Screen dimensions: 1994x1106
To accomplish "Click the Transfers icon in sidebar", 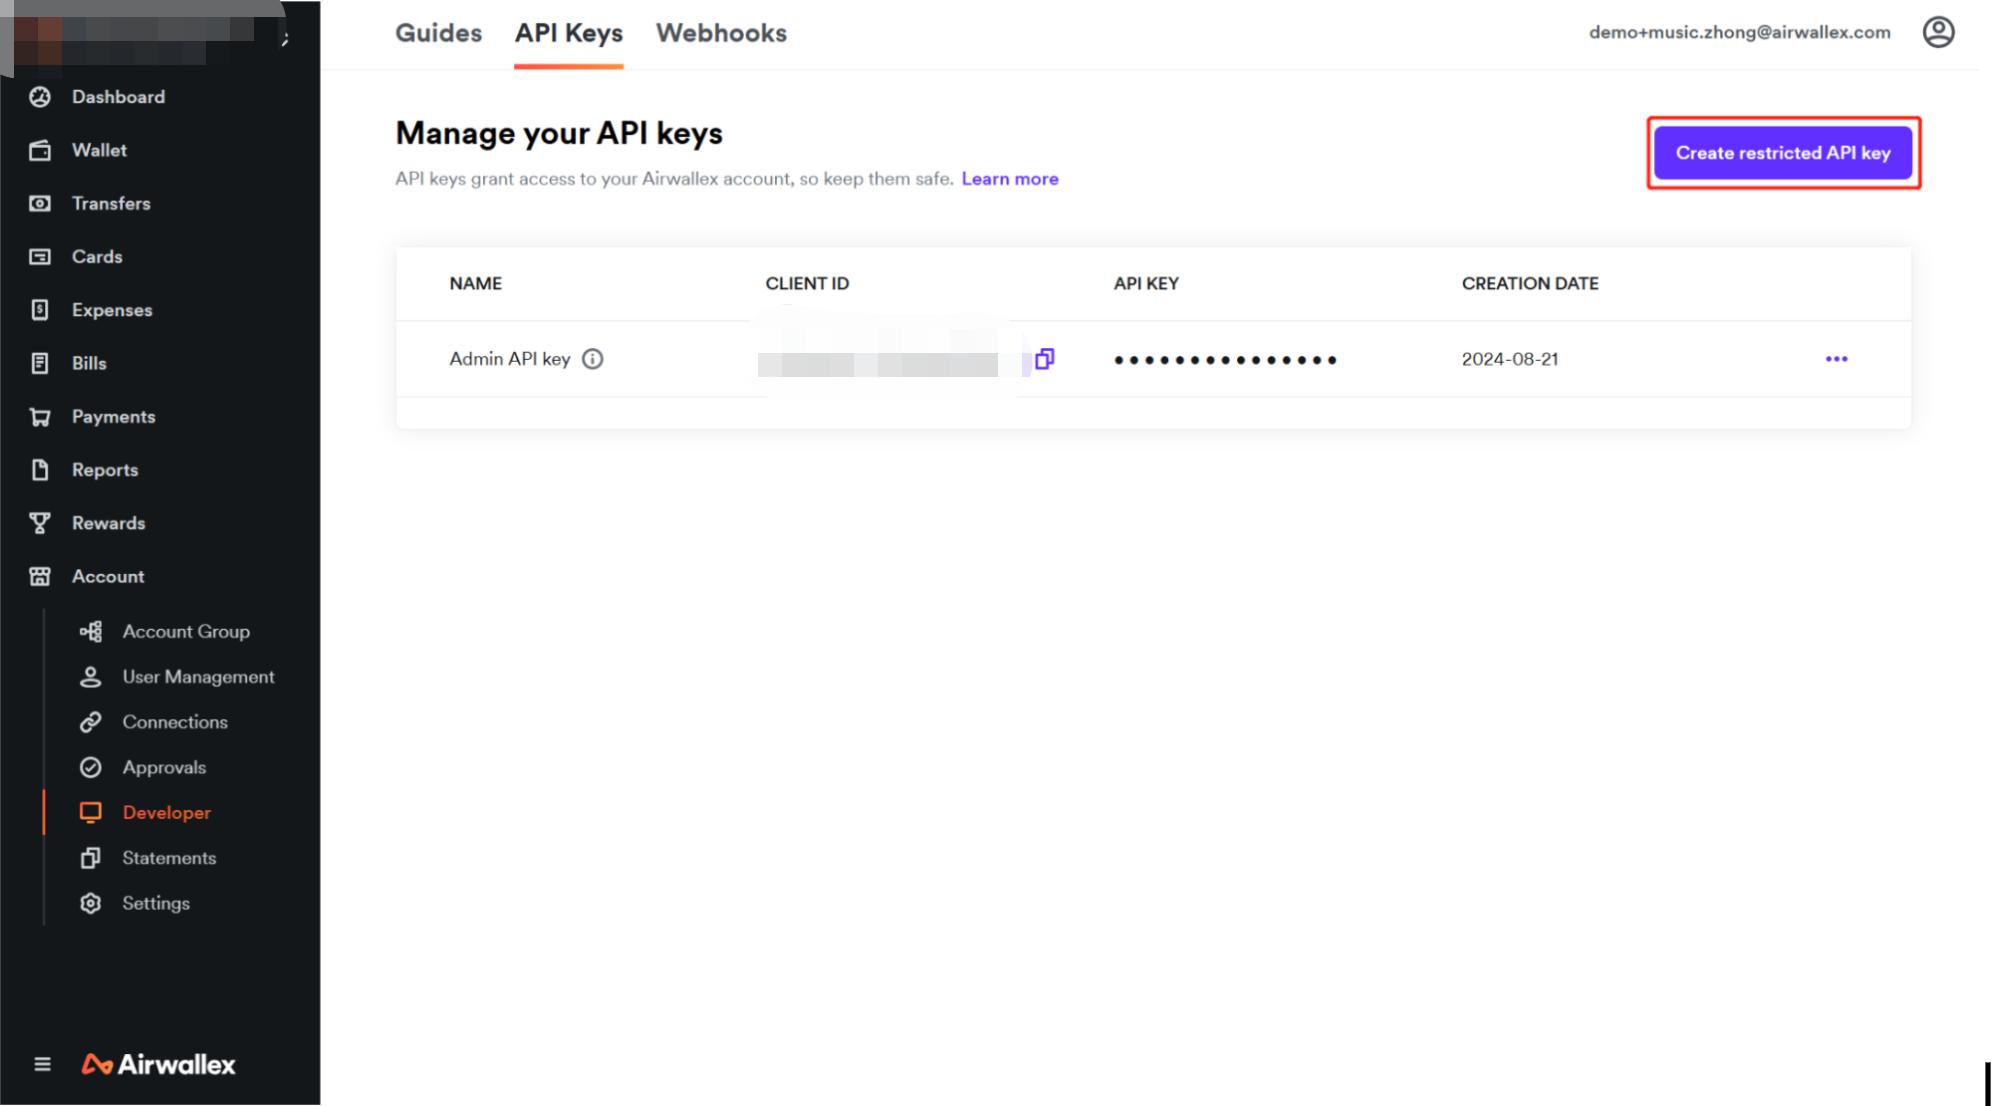I will 40,203.
